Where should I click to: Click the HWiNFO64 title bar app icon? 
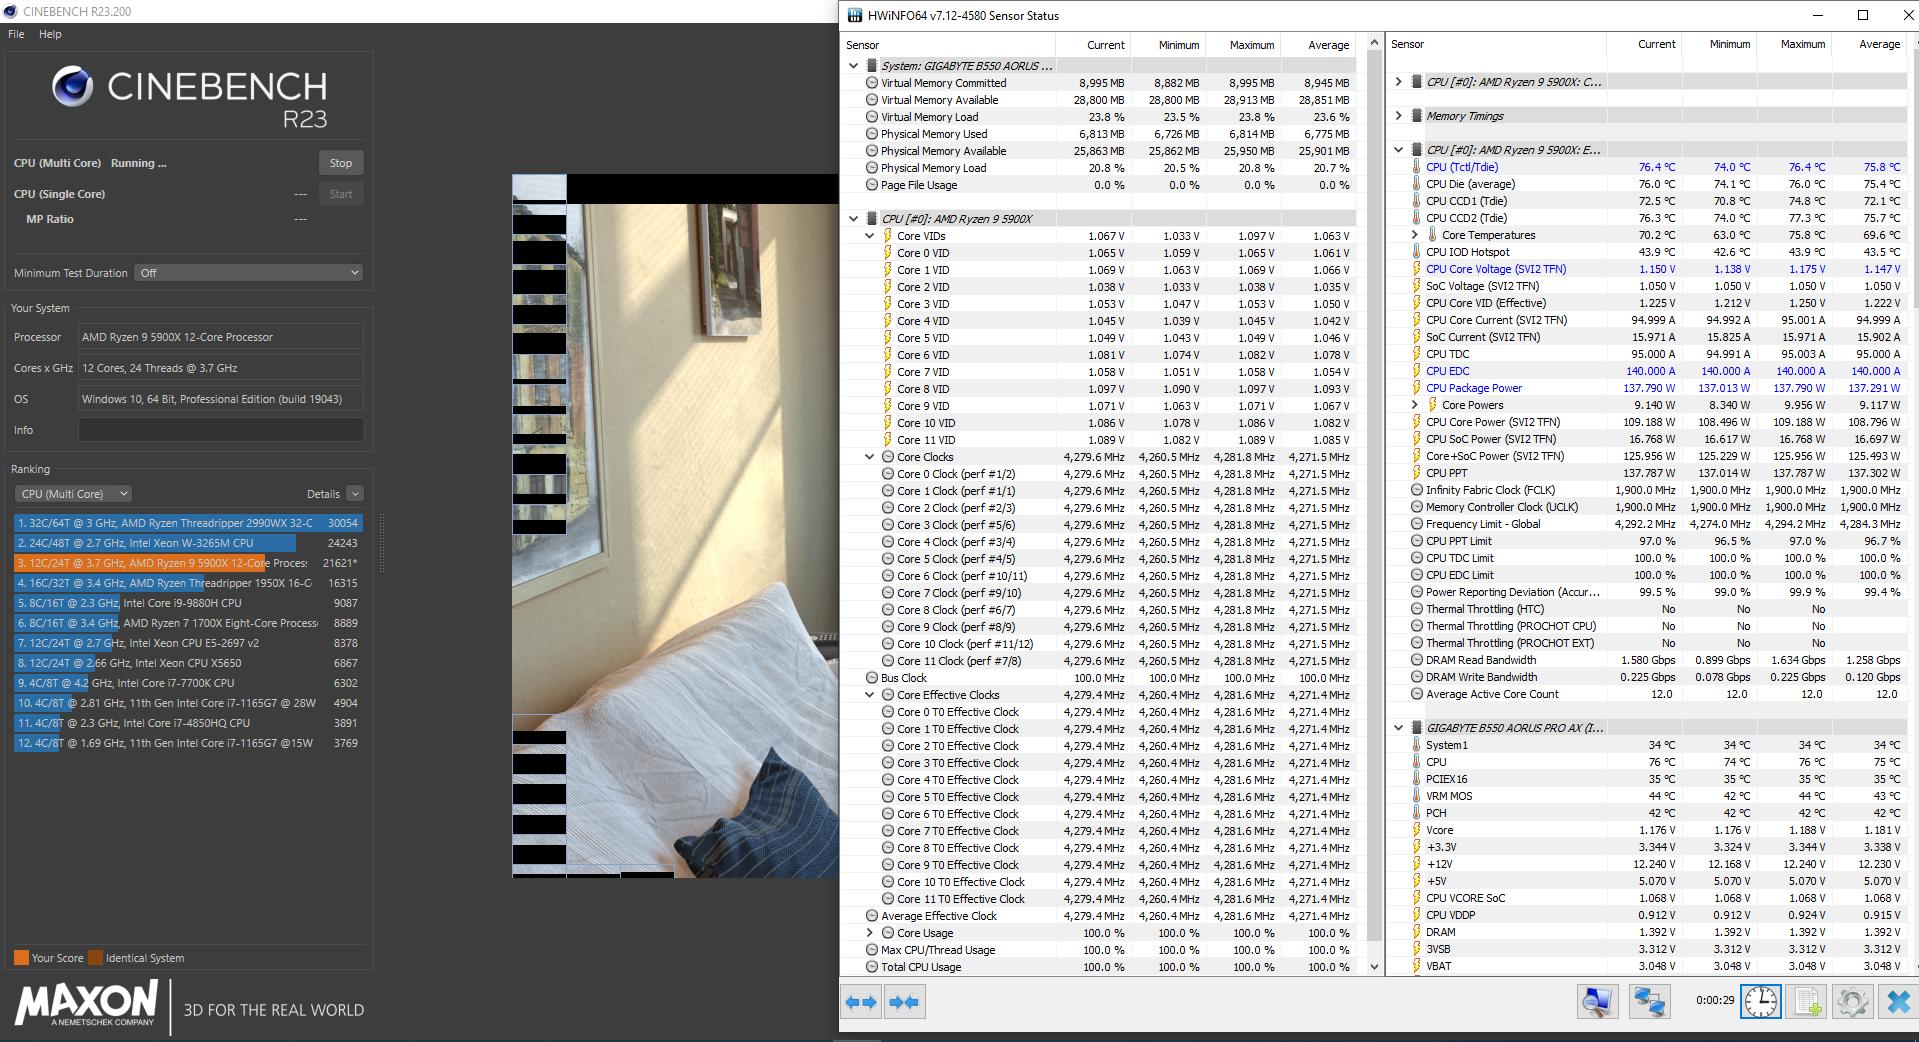click(x=854, y=15)
